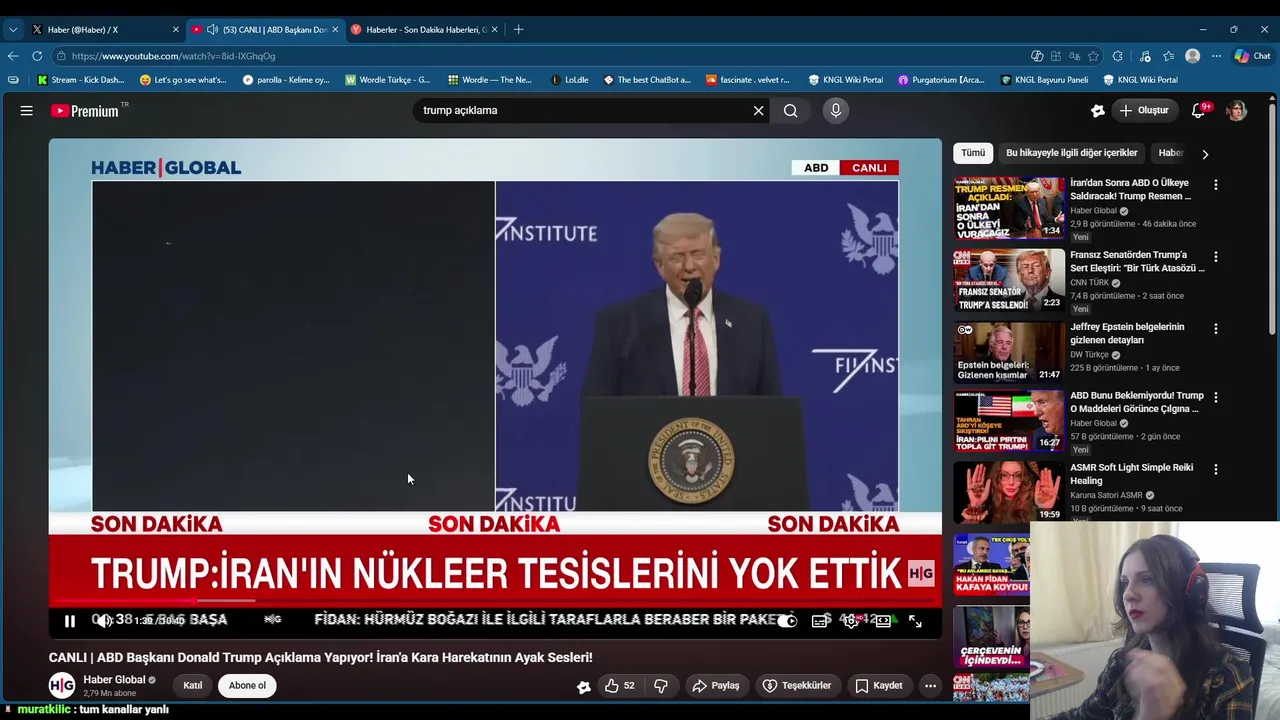Switch to the 'Haberler - Son Dakika Haberleri' tab
The image size is (1280, 720).
point(425,30)
